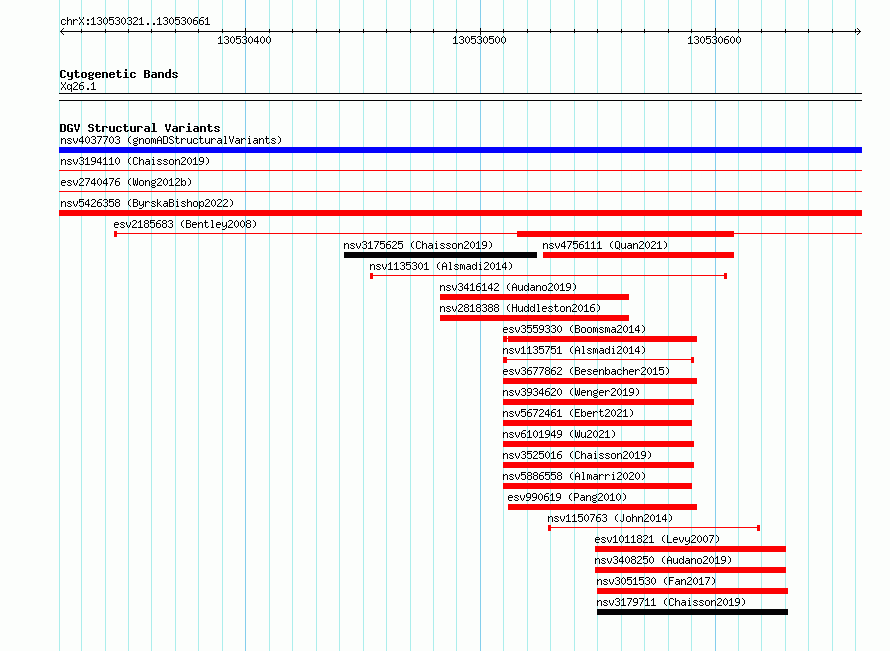Open the nsv1135301 (Alsmadi2014) label
The height and width of the screenshot is (651, 890).
pos(441,266)
